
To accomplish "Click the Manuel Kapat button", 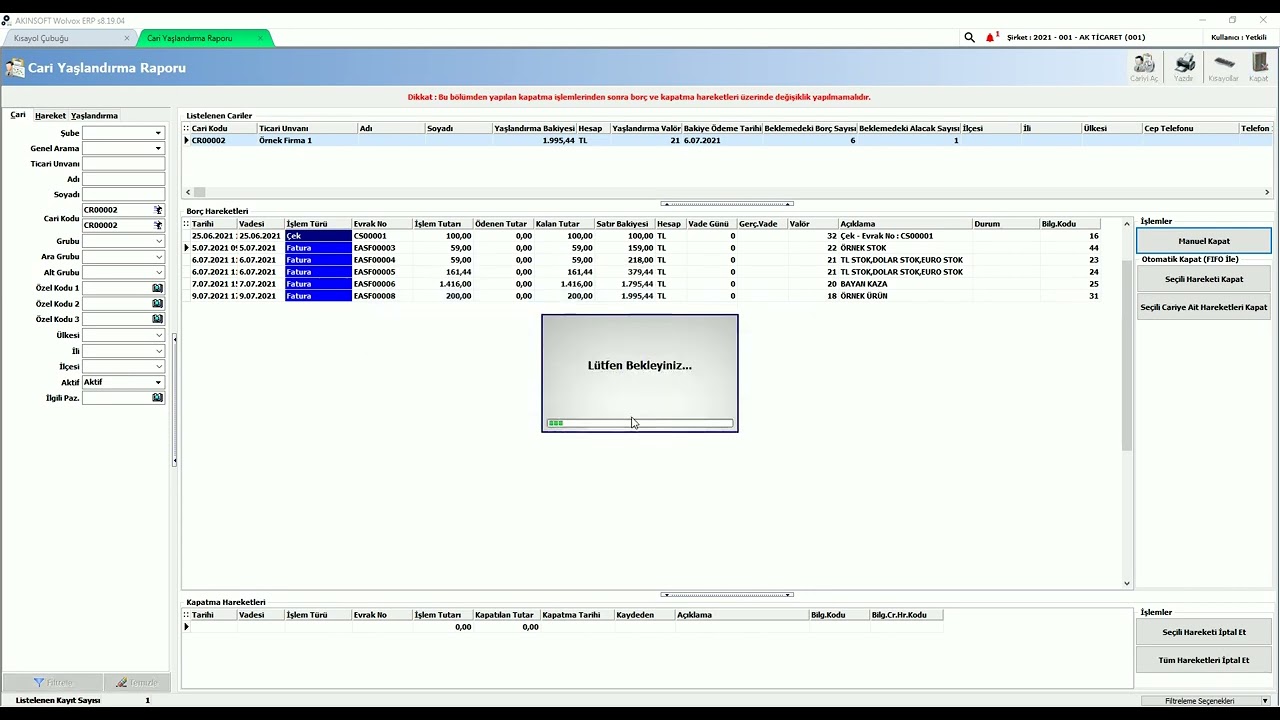I will tap(1204, 241).
